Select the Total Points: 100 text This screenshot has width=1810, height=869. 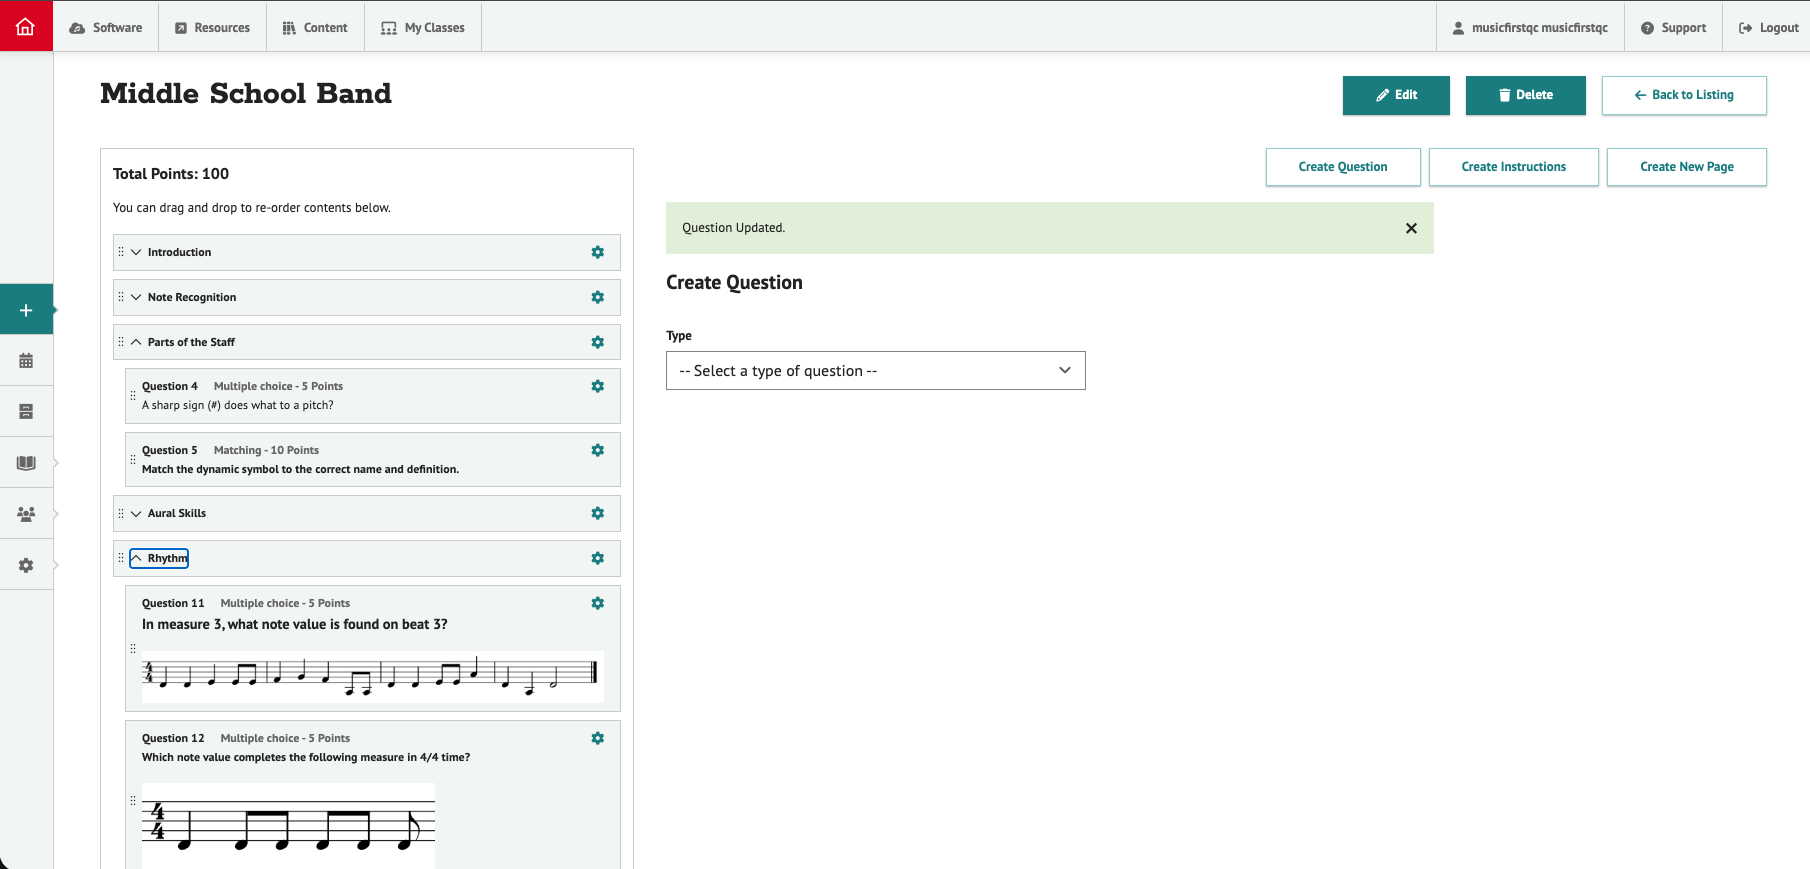click(171, 174)
